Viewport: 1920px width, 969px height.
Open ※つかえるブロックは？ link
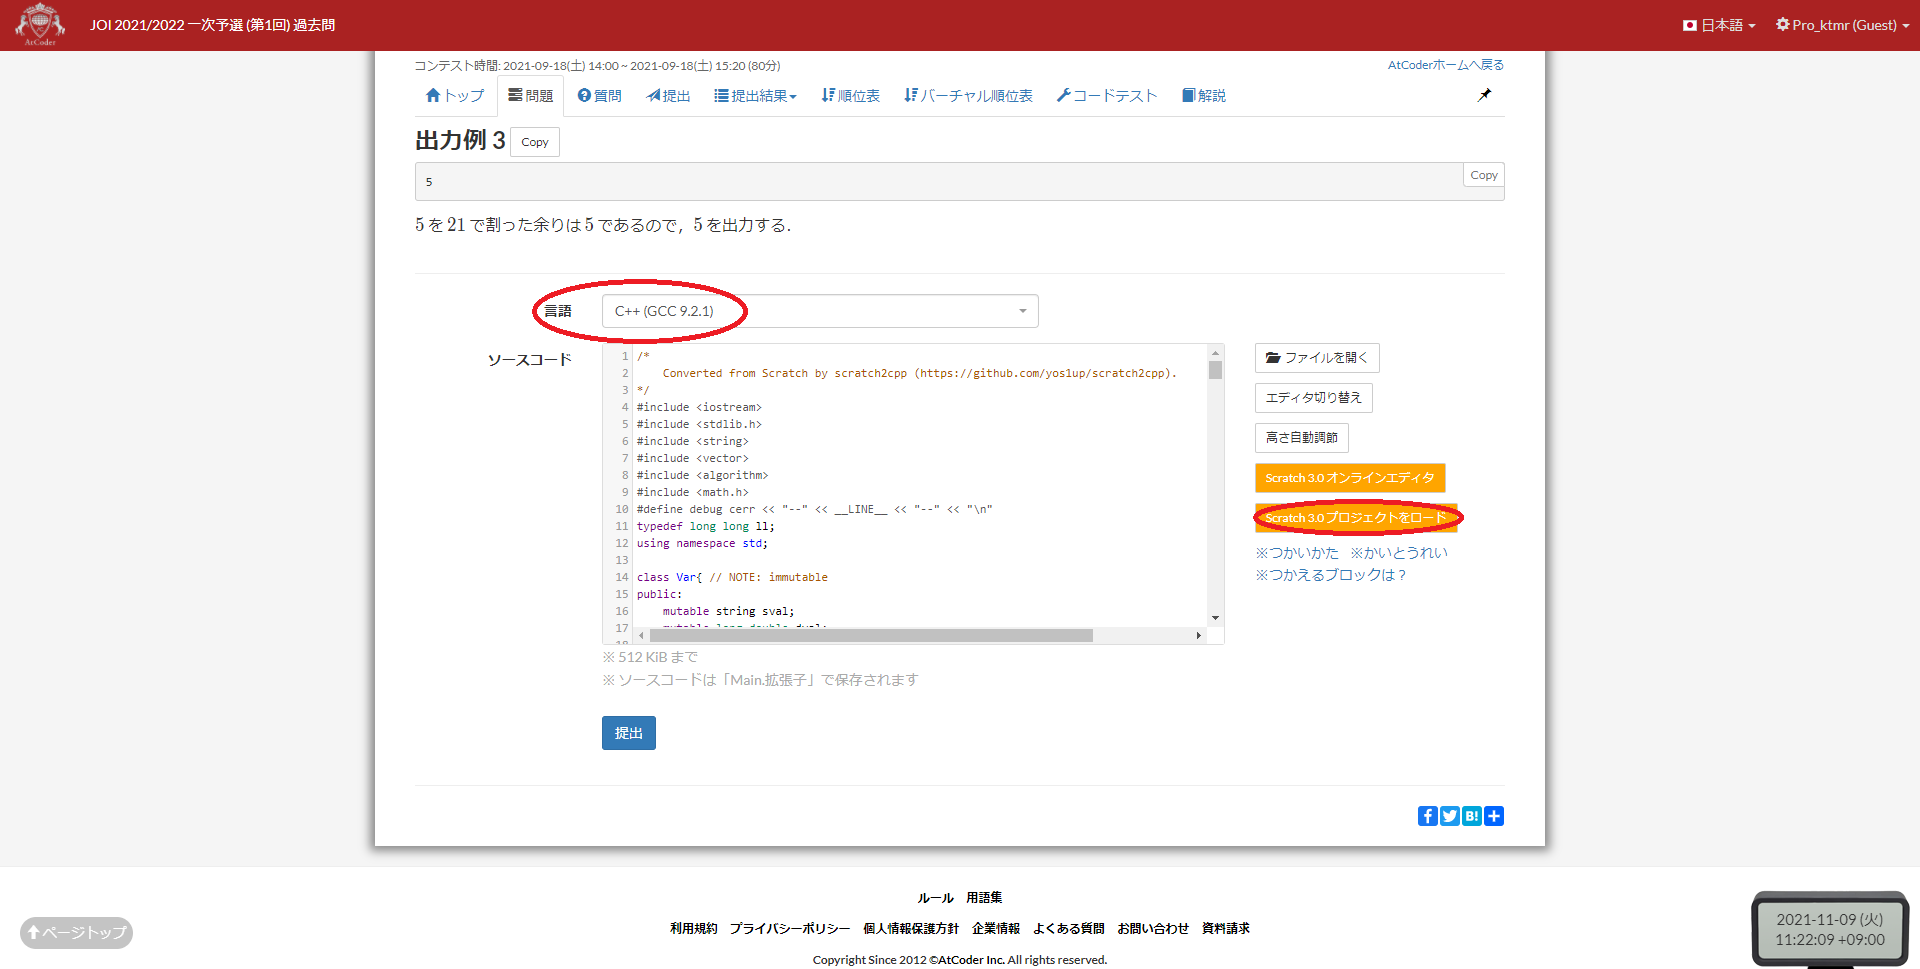(x=1330, y=575)
